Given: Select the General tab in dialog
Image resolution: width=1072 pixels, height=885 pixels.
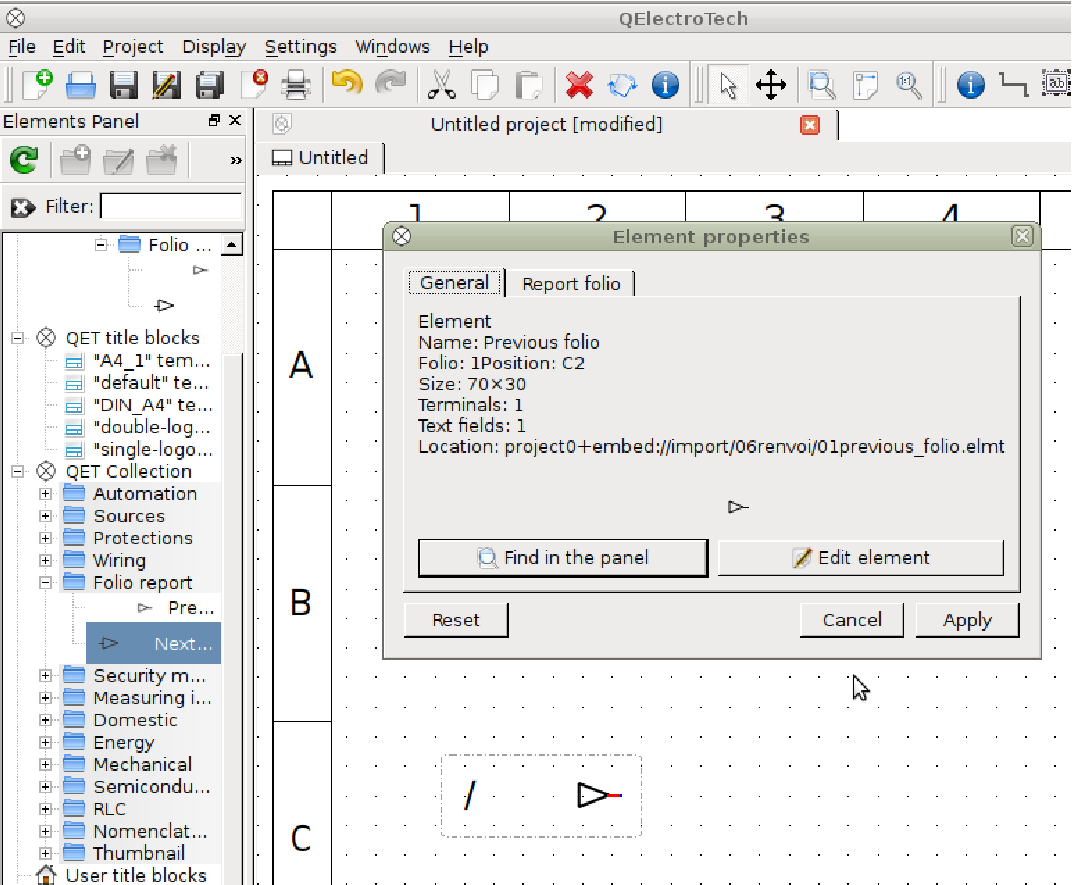Looking at the screenshot, I should click(454, 282).
